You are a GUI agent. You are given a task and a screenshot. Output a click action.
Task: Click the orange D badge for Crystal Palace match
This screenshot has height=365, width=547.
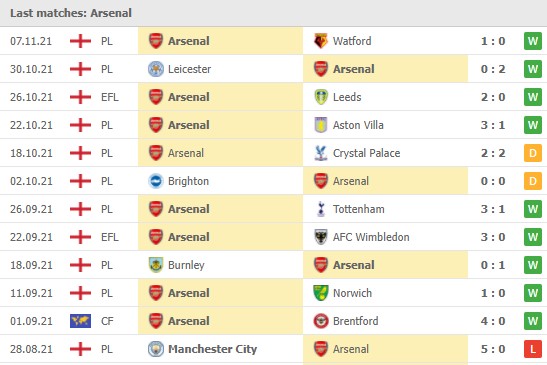click(533, 153)
